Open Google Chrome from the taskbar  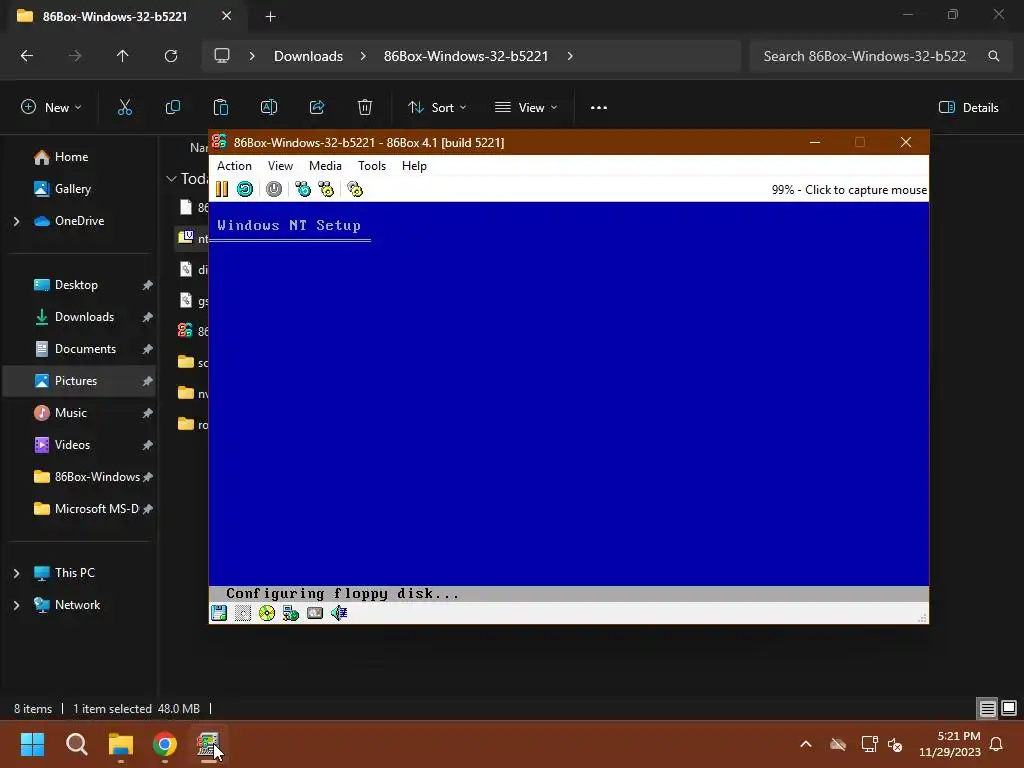coord(165,744)
